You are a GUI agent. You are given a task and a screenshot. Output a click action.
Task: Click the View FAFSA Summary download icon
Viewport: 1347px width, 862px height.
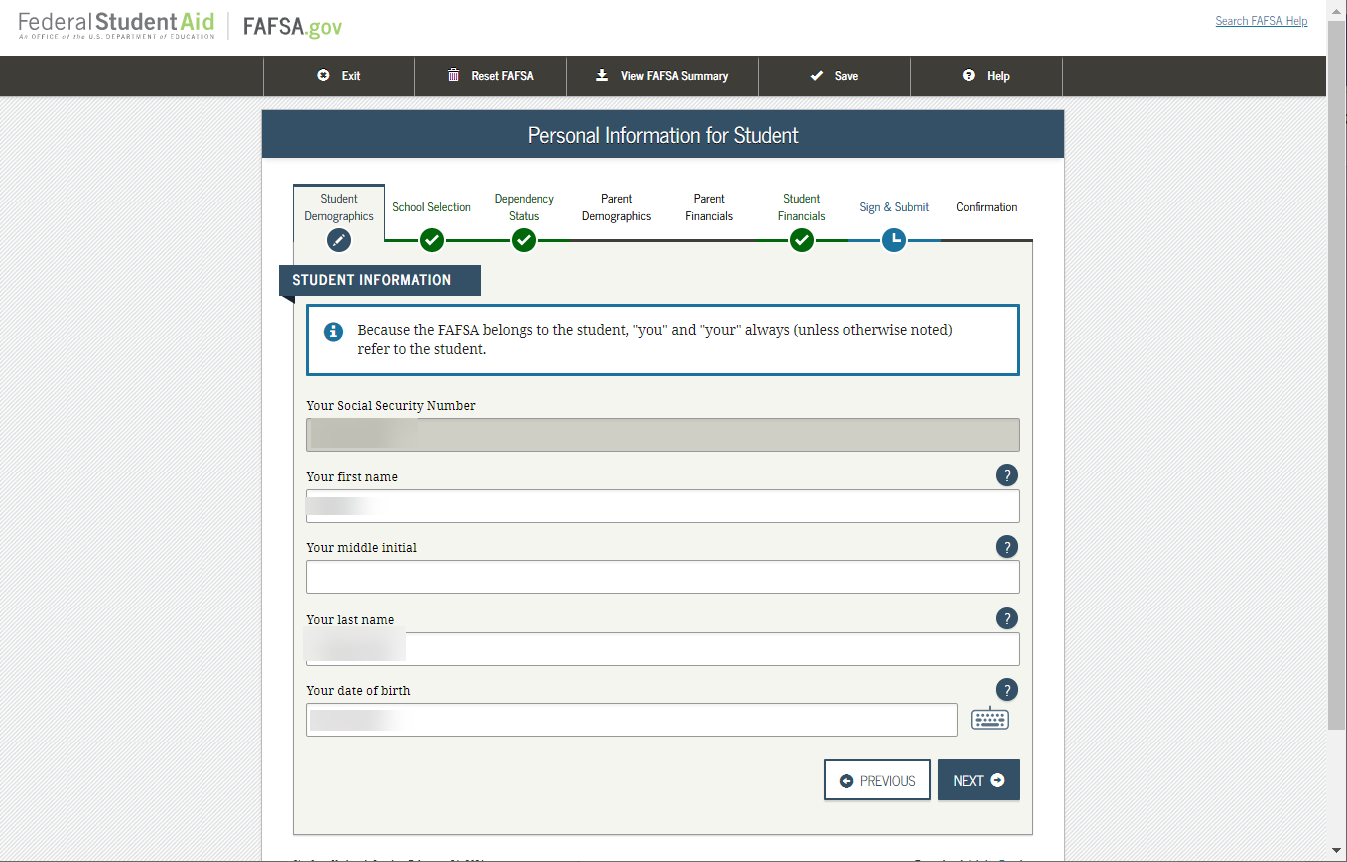[601, 76]
